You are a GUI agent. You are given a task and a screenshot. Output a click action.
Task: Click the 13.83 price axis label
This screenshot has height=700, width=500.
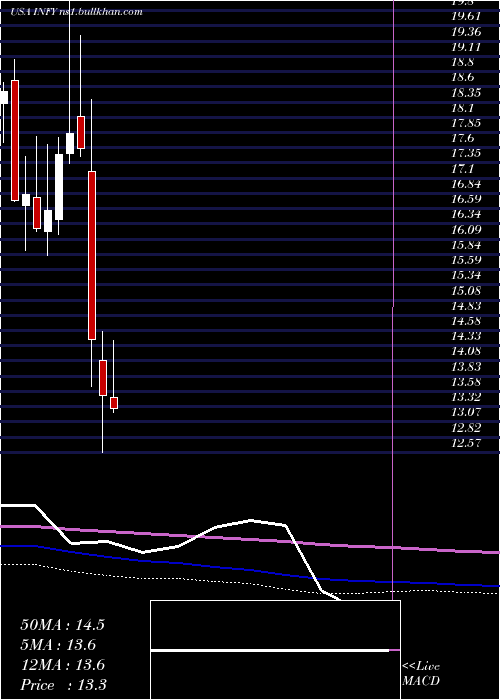466,367
